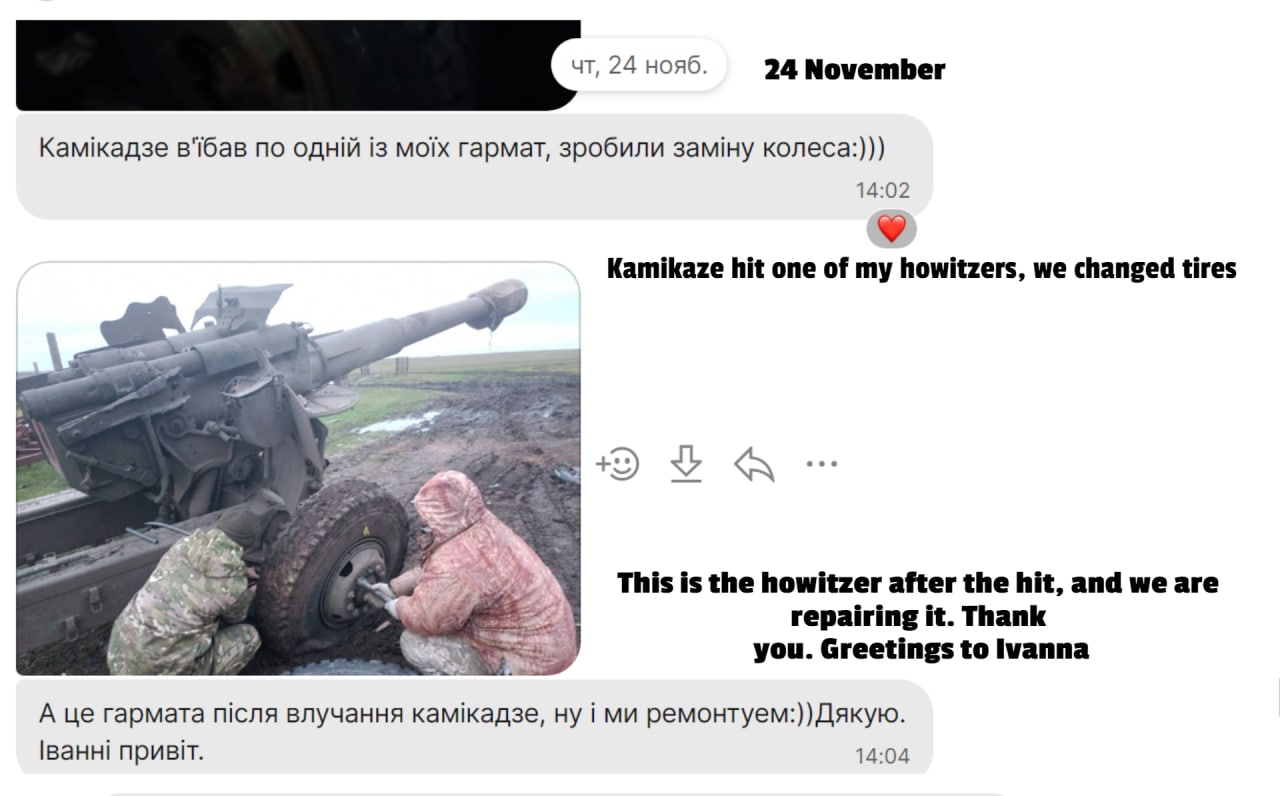The height and width of the screenshot is (796, 1280).
Task: Click the Kamikaze hit translation text
Action: click(x=922, y=269)
